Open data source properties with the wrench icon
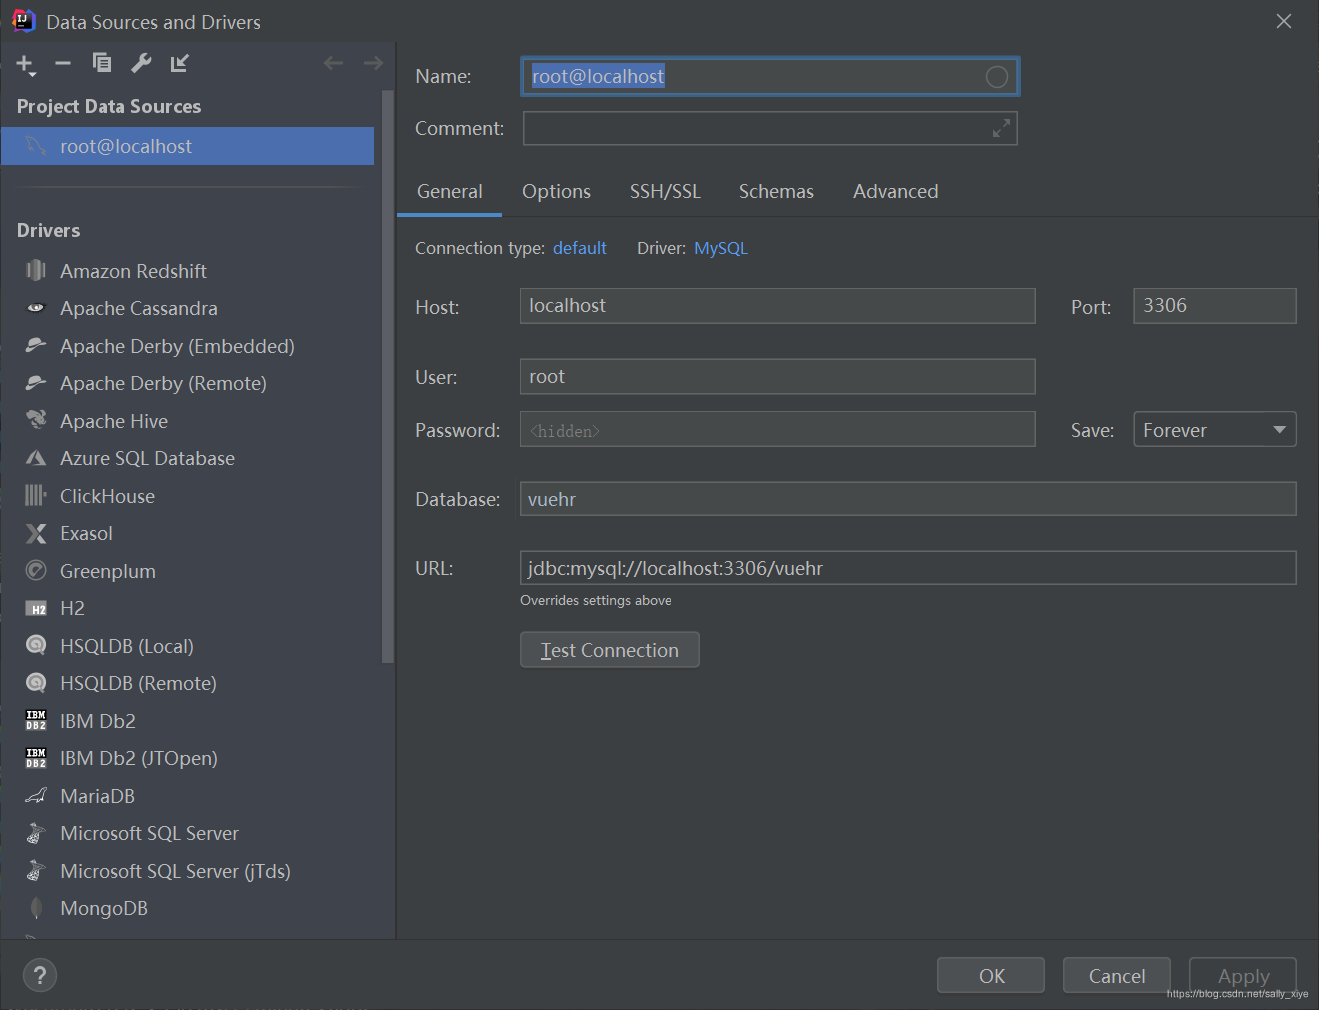Viewport: 1319px width, 1010px height. 140,63
